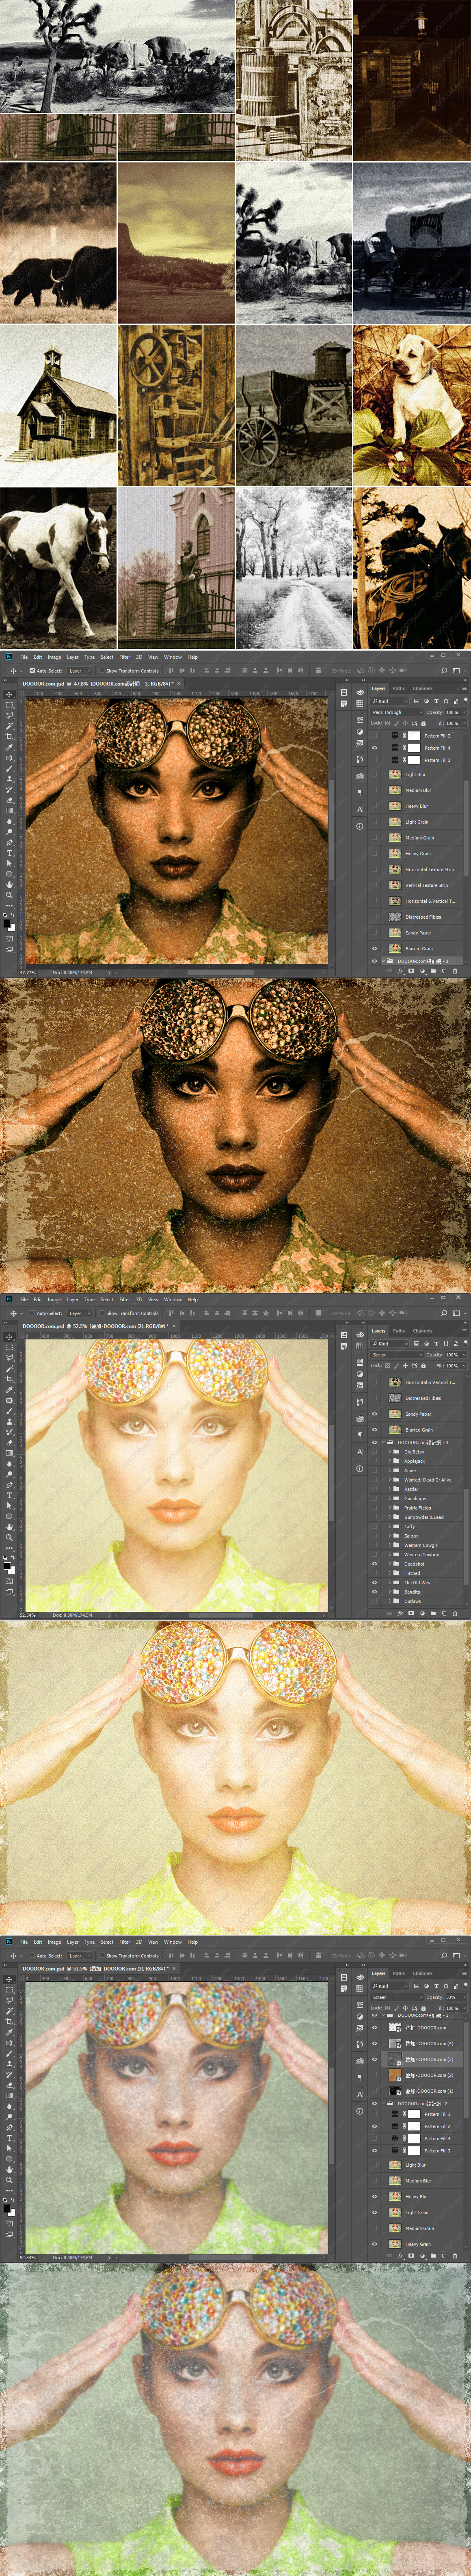The height and width of the screenshot is (2576, 471).
Task: Expand the Applejack layer group
Action: (x=390, y=1461)
